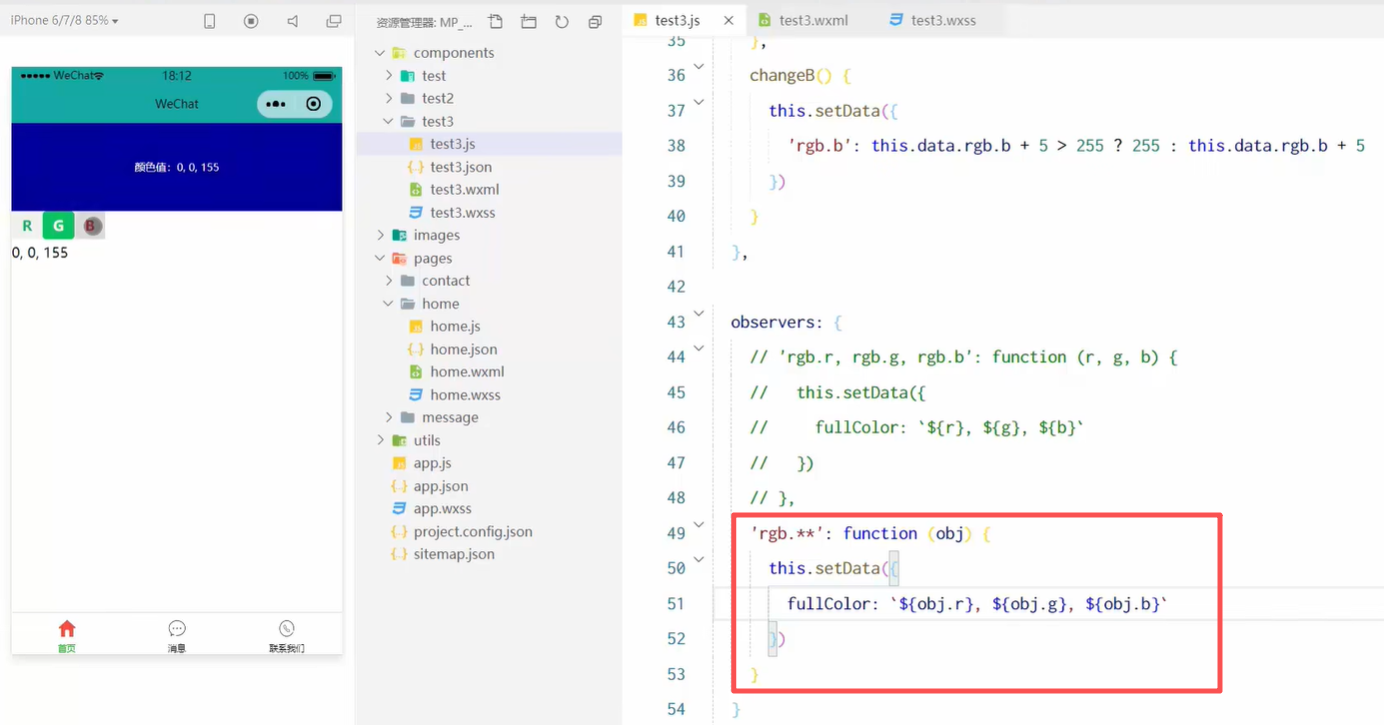This screenshot has height=725, width=1384.
Task: Expand the message folder
Action: pos(389,417)
